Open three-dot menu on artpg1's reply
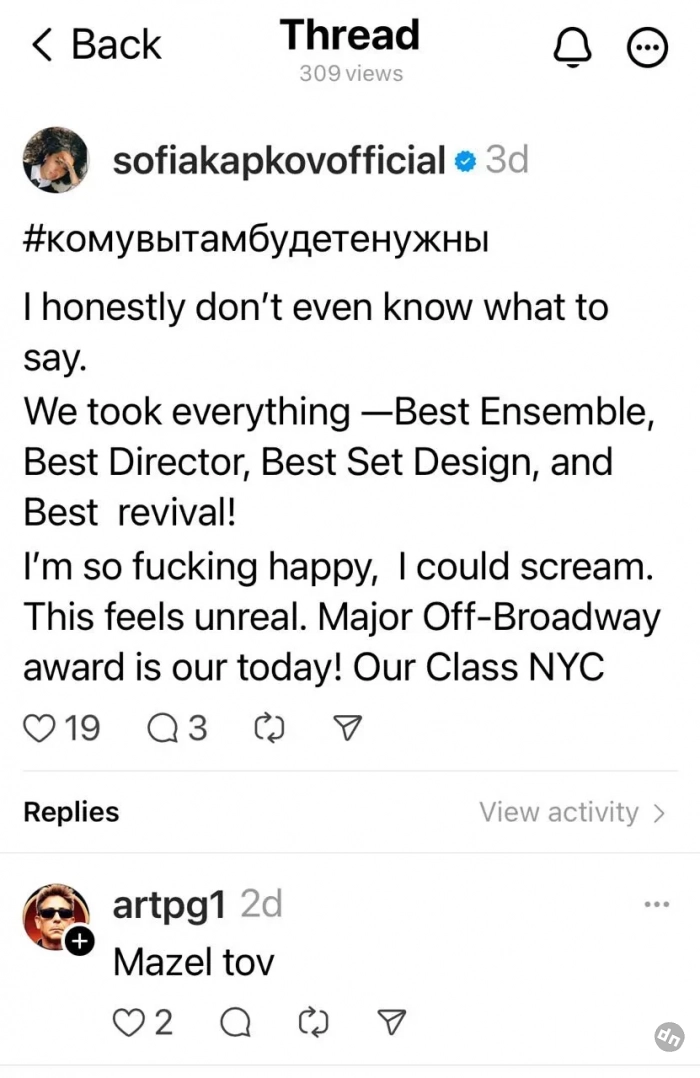The height and width of the screenshot is (1078, 700). point(656,905)
